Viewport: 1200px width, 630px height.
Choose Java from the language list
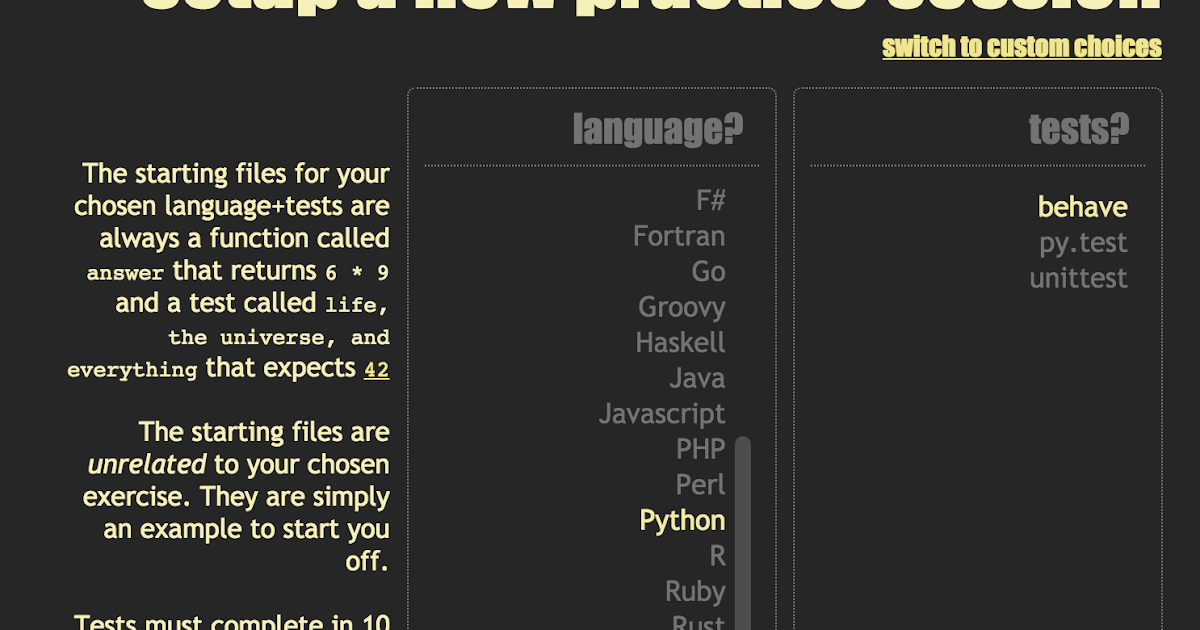697,378
